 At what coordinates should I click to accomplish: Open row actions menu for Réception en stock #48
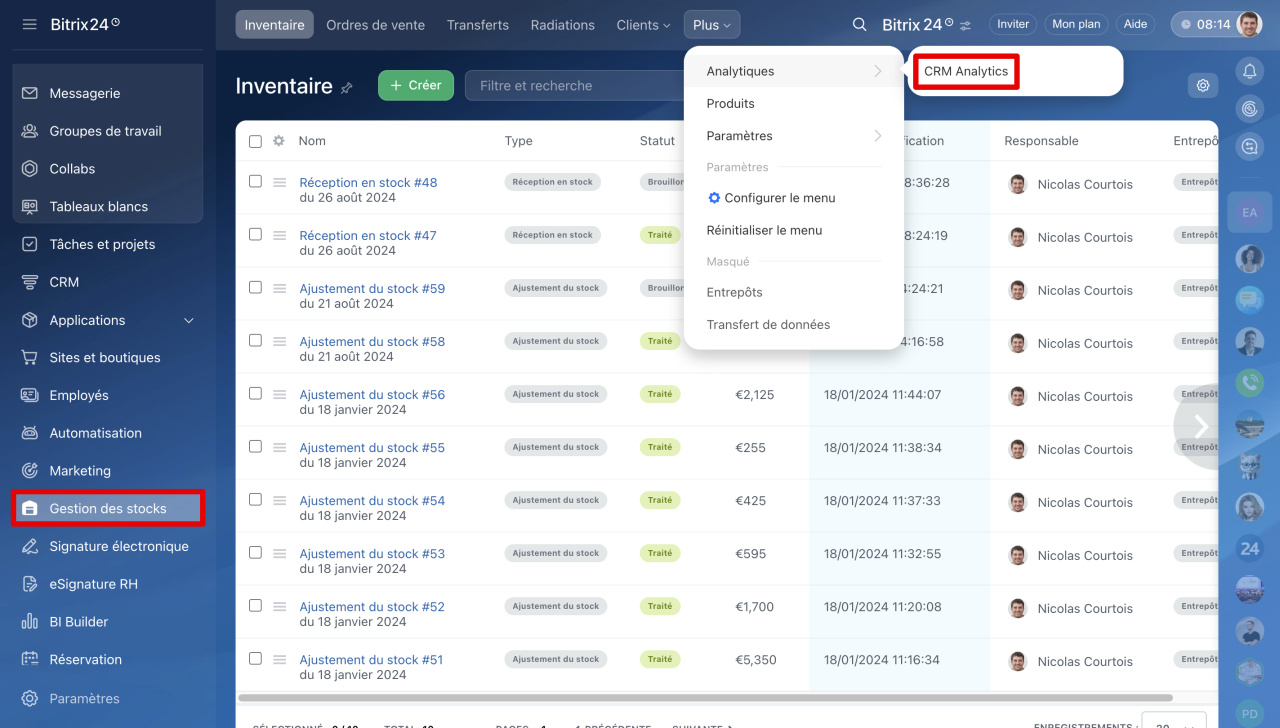point(280,183)
